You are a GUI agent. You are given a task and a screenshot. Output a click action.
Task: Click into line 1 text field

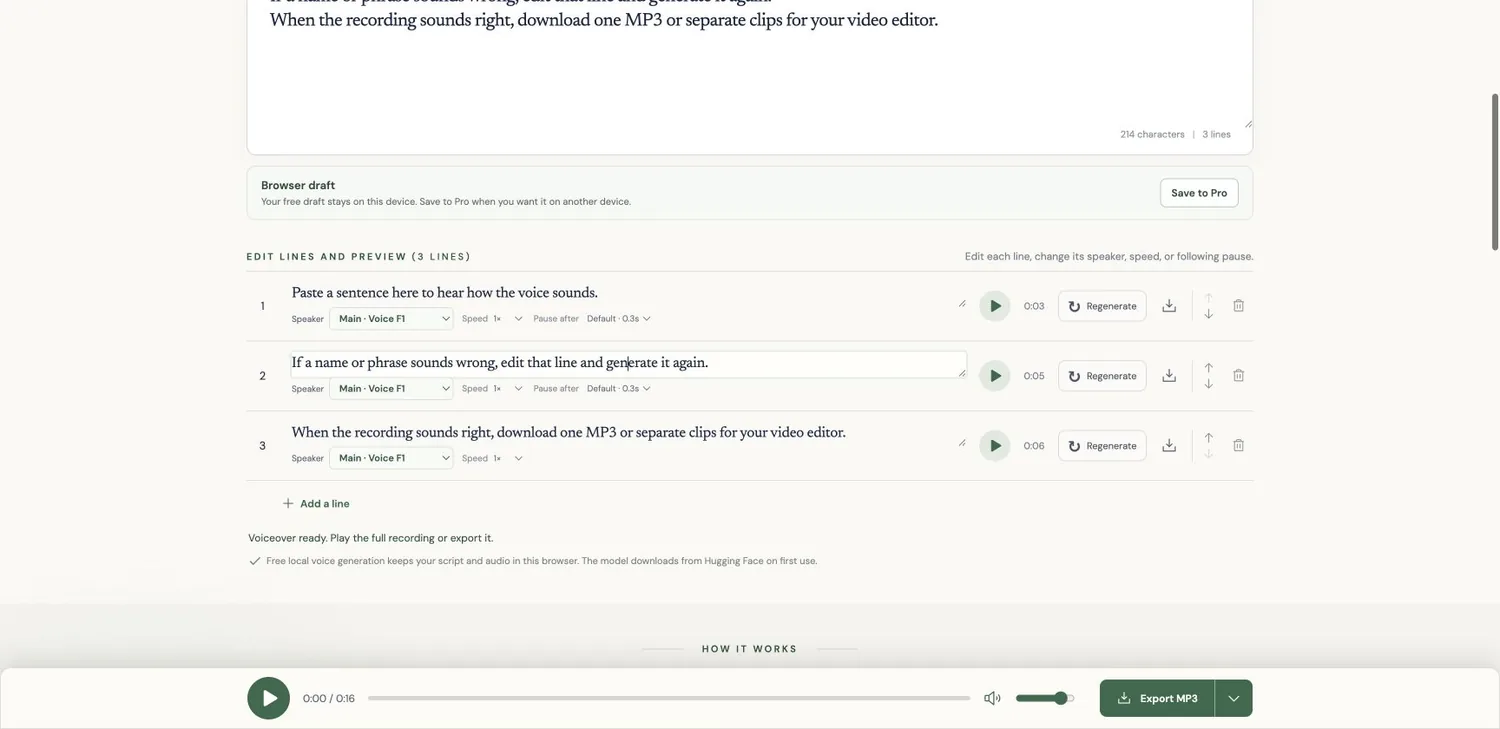coord(629,293)
